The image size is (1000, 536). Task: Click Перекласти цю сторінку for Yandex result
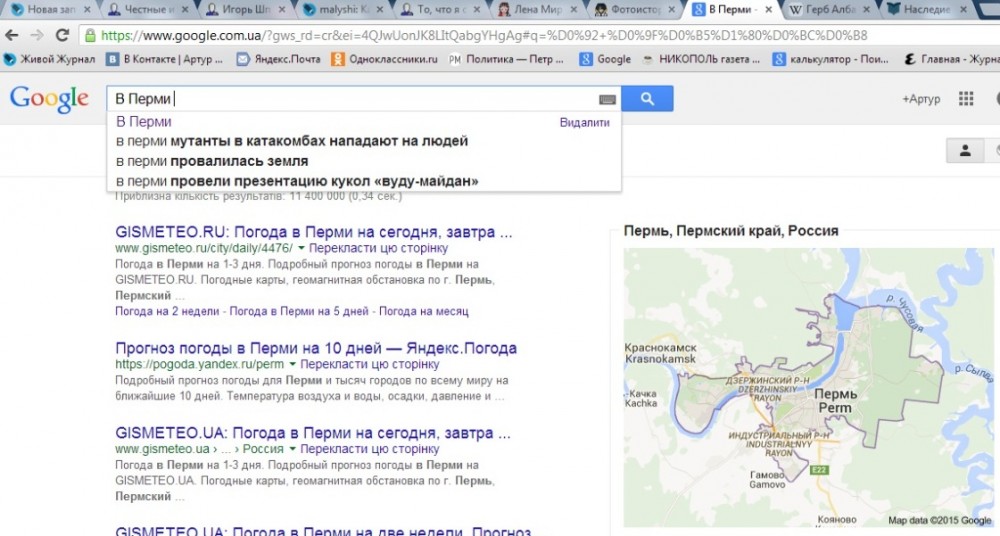point(369,364)
